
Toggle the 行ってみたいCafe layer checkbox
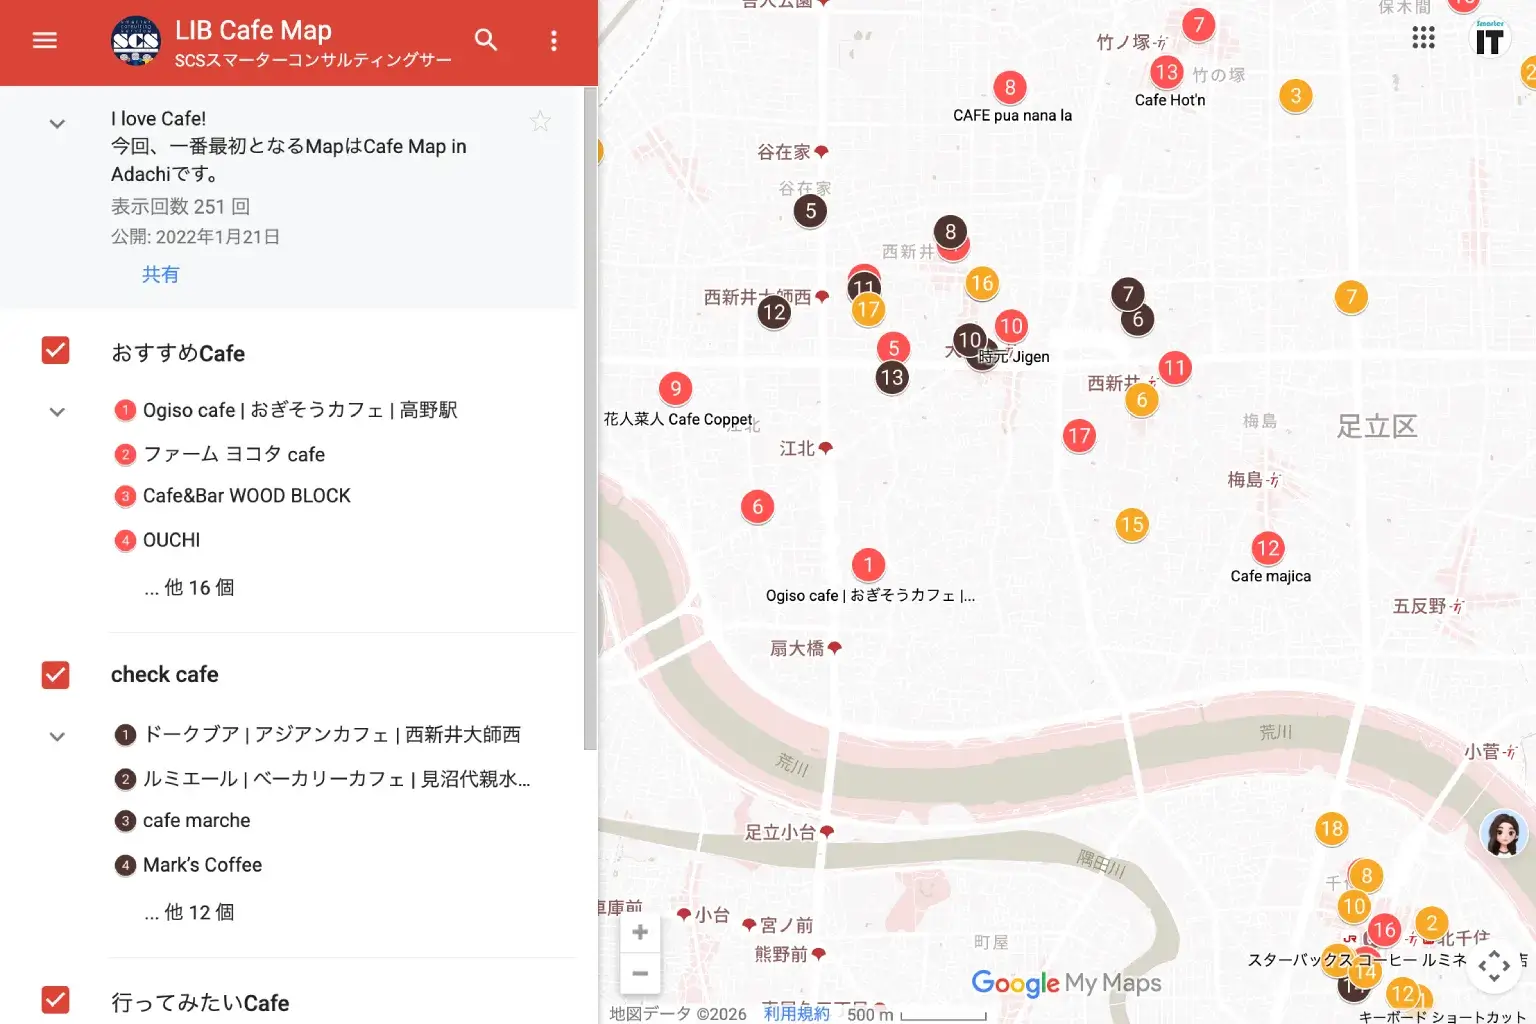(55, 999)
